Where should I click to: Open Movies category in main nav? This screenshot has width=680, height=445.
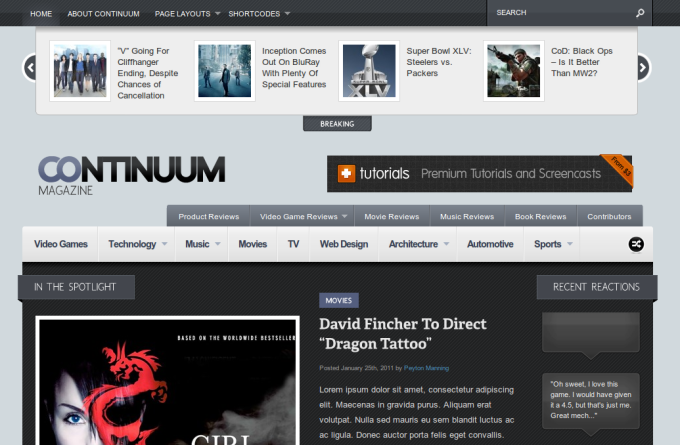(x=252, y=244)
